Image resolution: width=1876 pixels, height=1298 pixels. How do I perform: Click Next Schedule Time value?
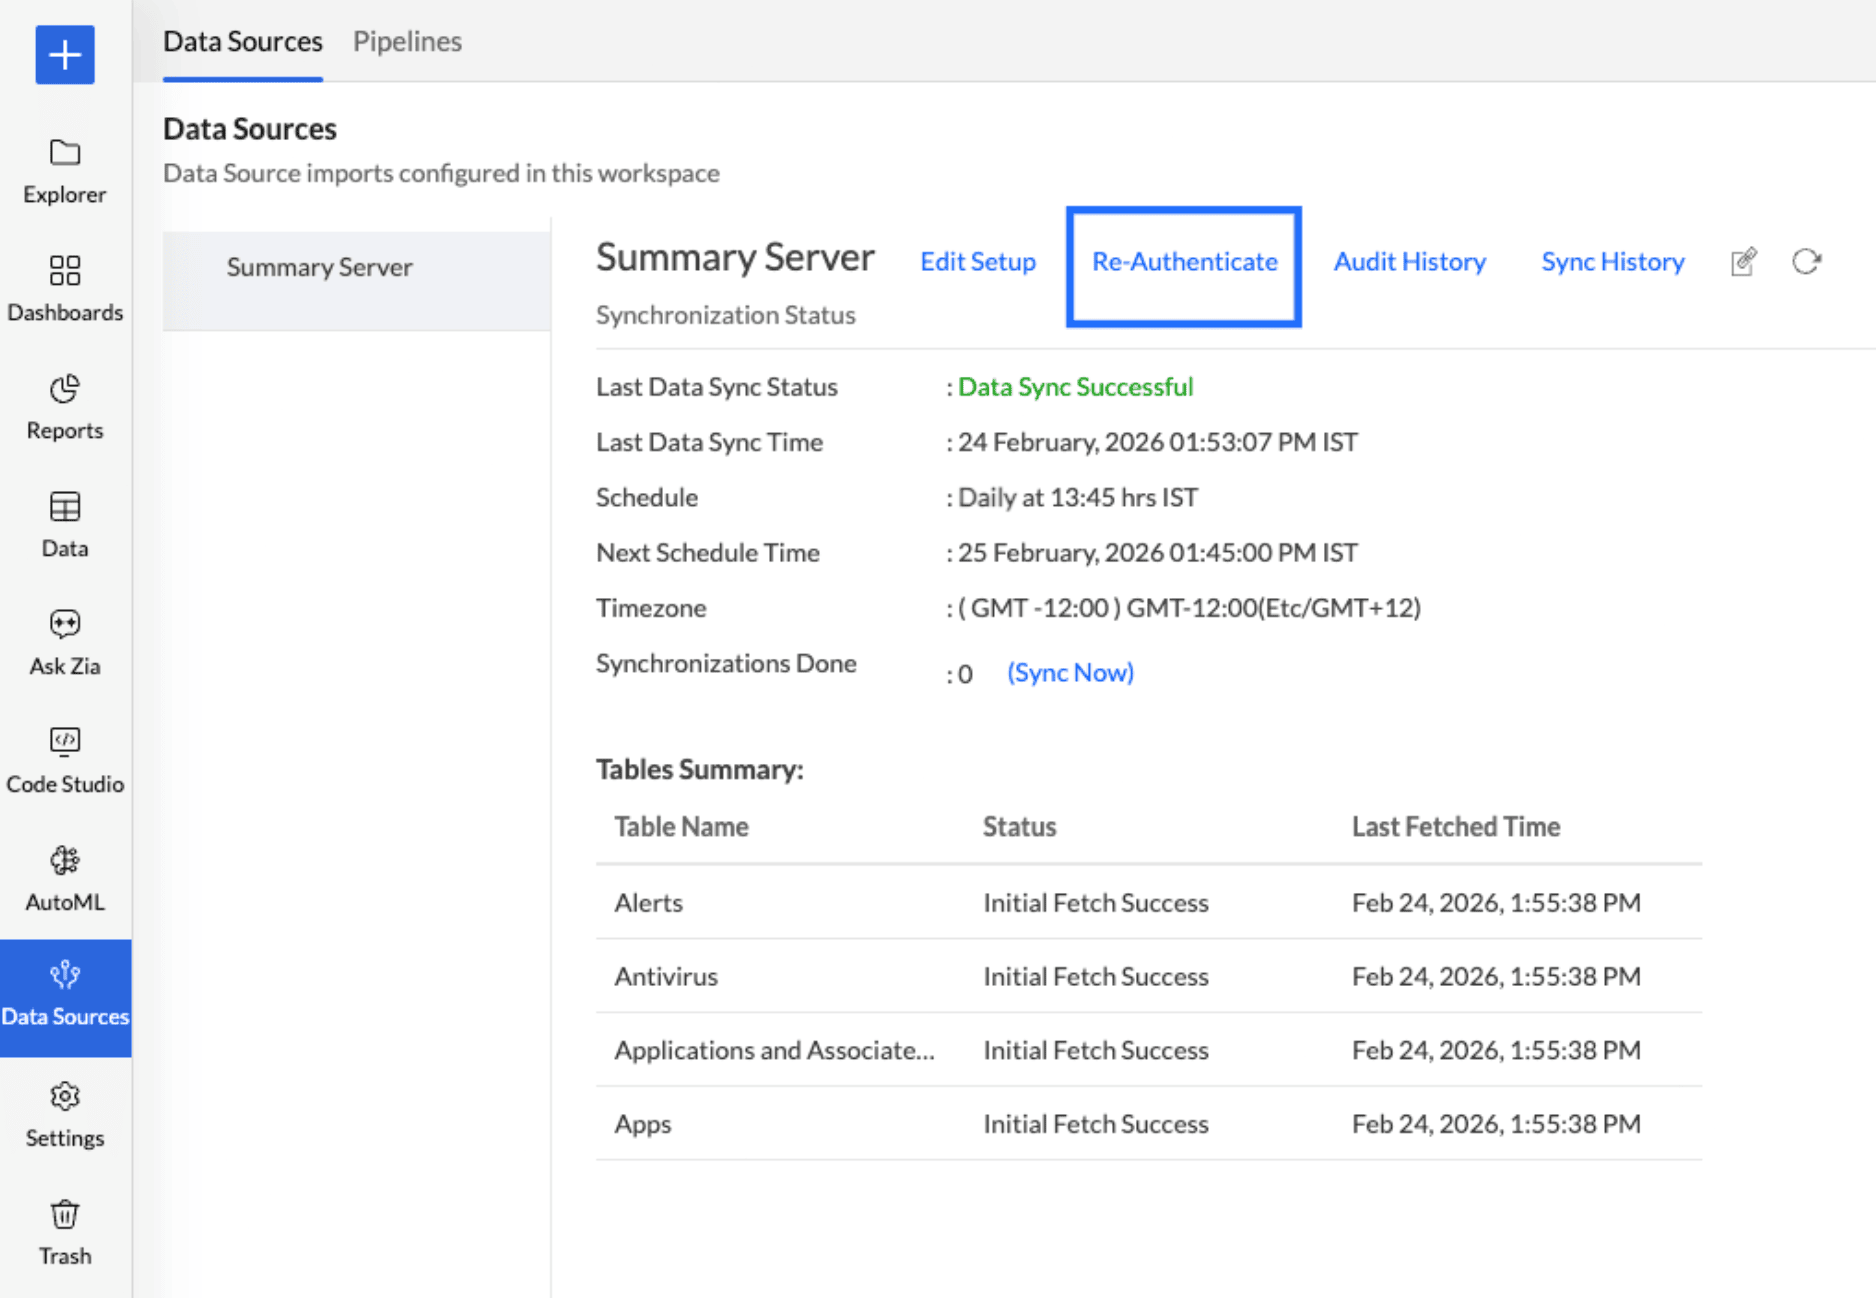1158,553
